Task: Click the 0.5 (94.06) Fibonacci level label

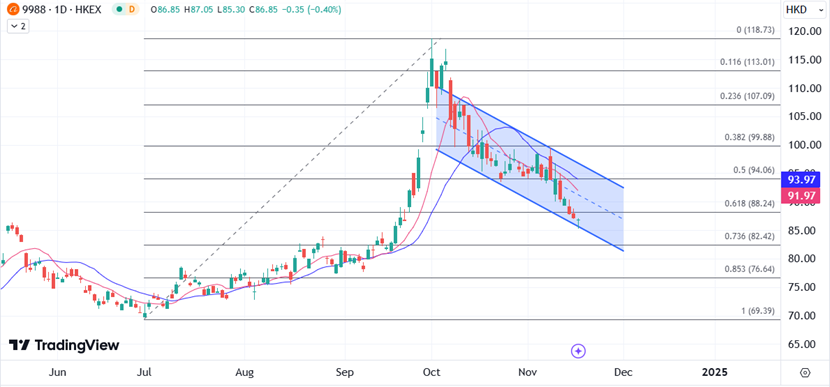Action: [x=753, y=170]
